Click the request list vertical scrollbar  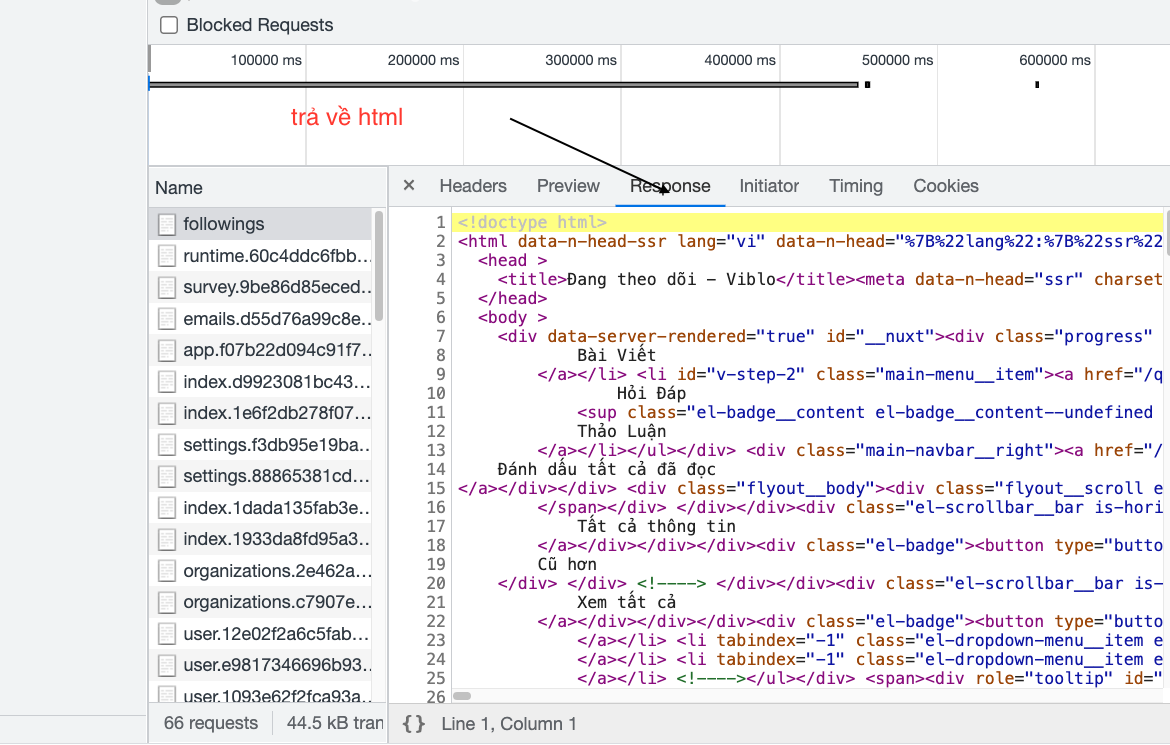coord(378,265)
